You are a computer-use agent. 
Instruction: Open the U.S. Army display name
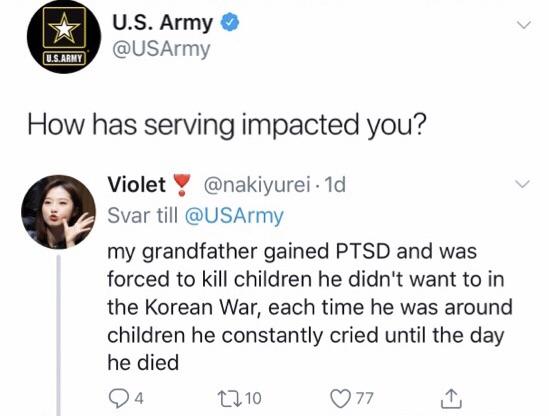pos(162,23)
